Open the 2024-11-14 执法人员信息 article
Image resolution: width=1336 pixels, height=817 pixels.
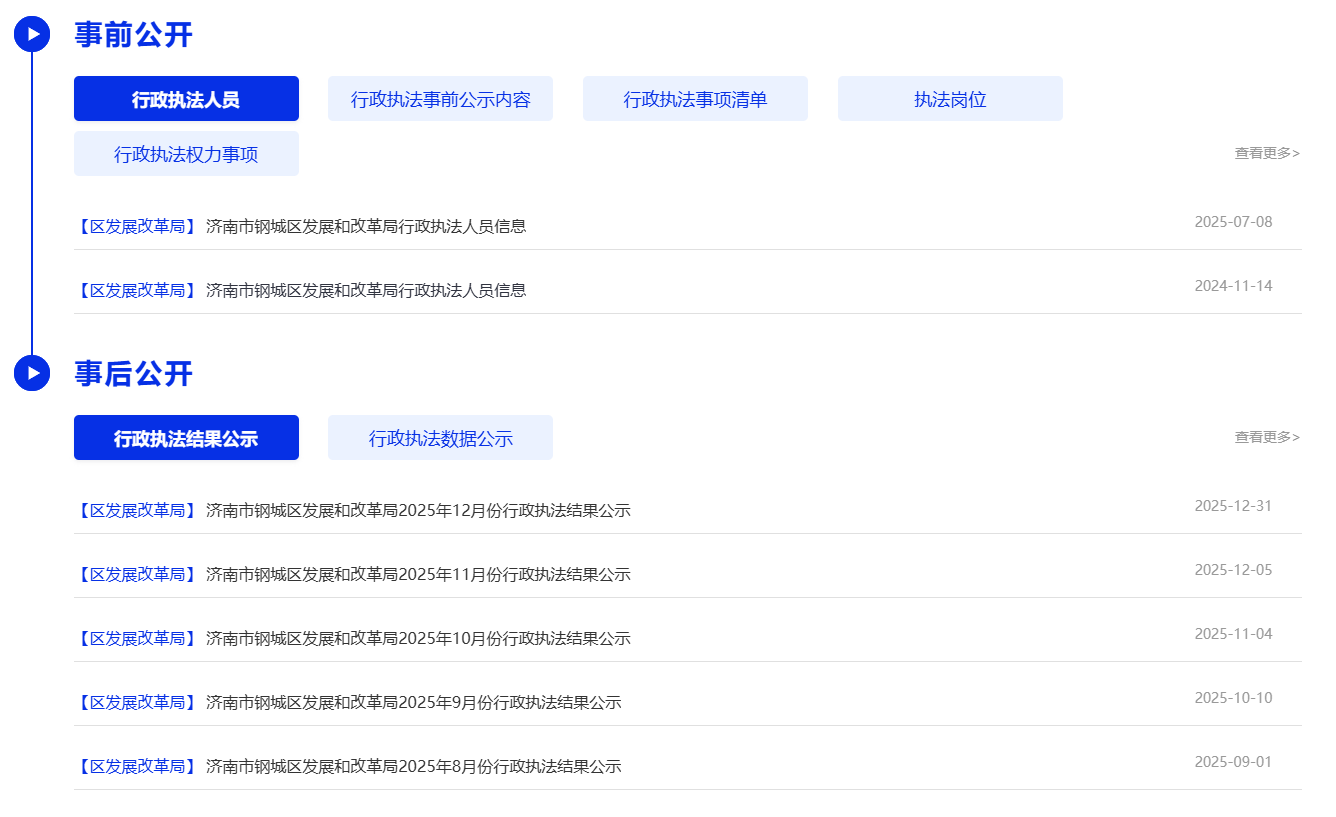pyautogui.click(x=365, y=291)
